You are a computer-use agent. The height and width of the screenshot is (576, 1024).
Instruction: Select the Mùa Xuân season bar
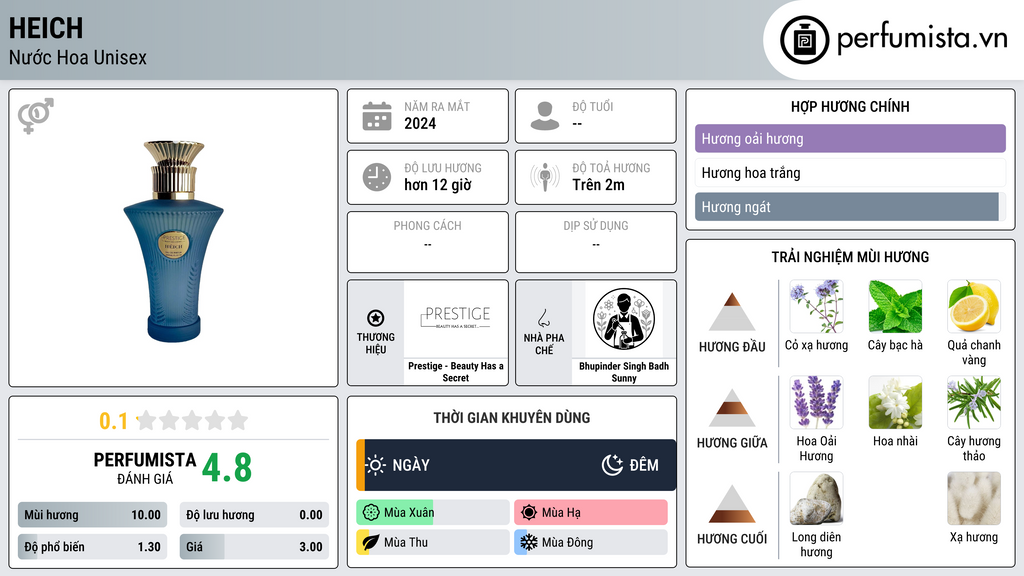[433, 513]
